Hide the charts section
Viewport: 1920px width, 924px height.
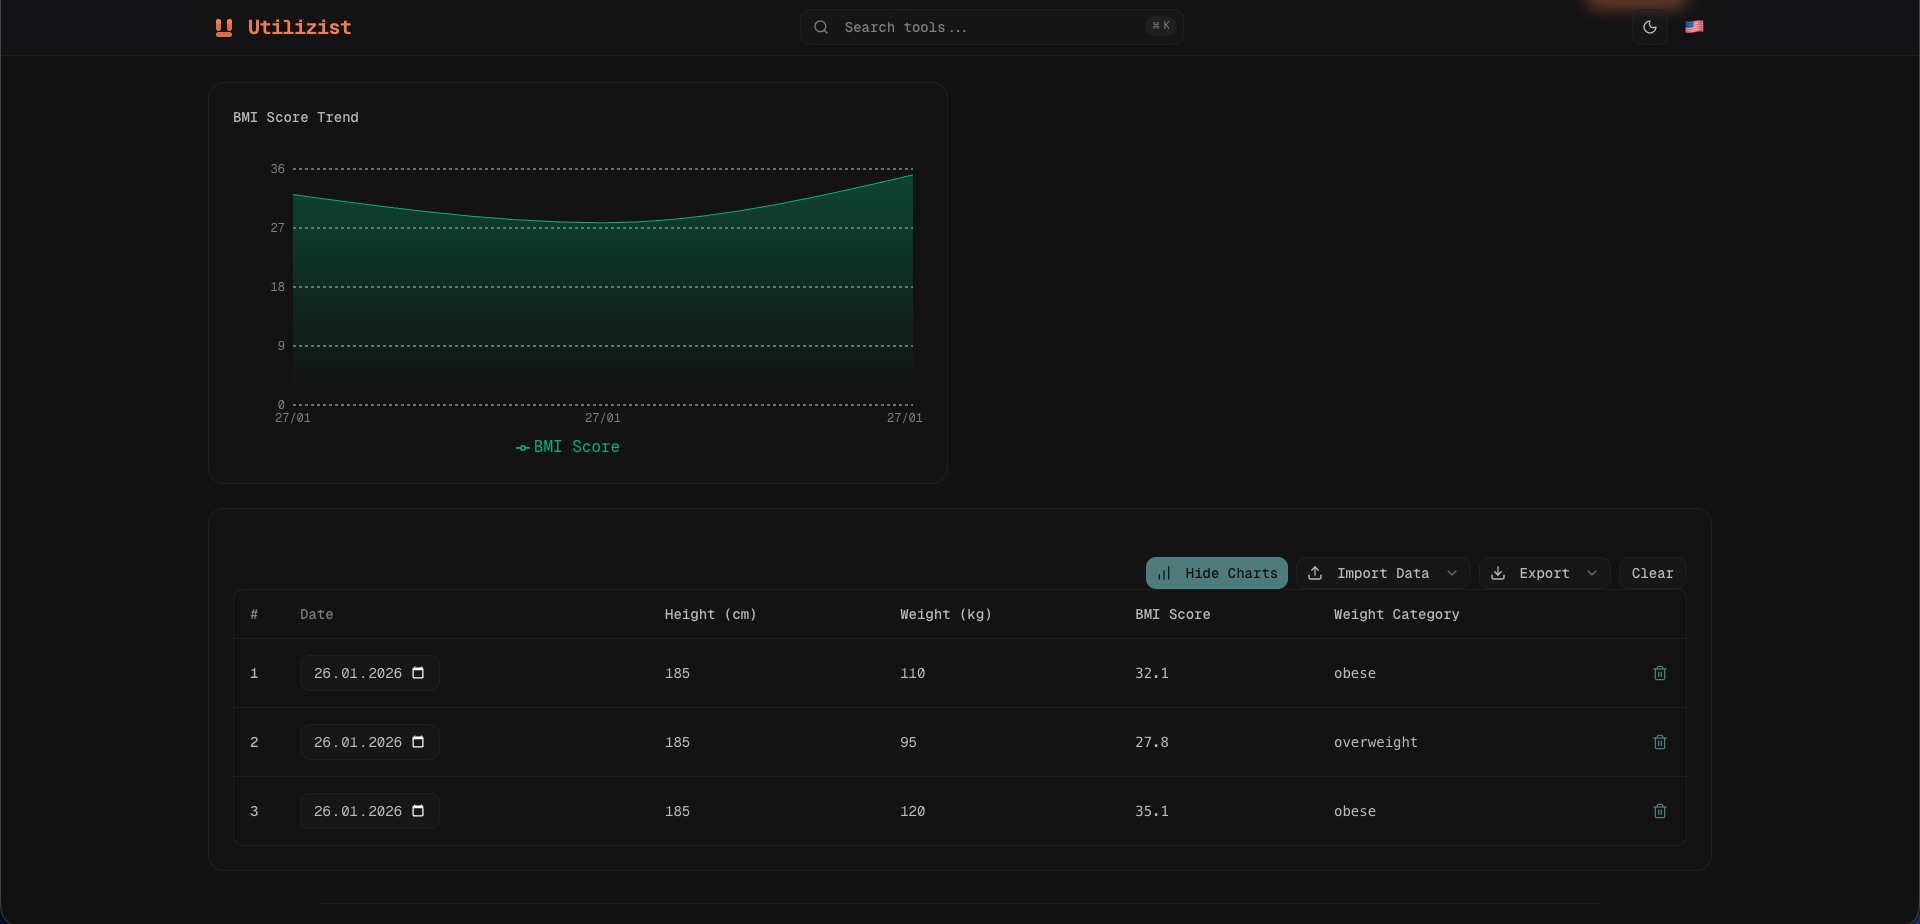point(1216,573)
